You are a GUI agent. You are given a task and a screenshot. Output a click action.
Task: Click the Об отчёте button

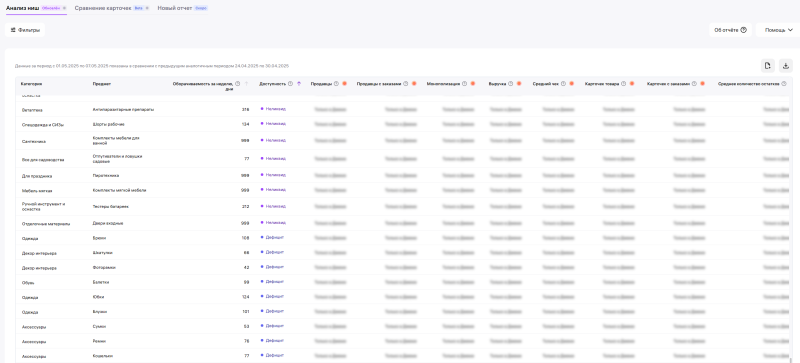point(730,30)
